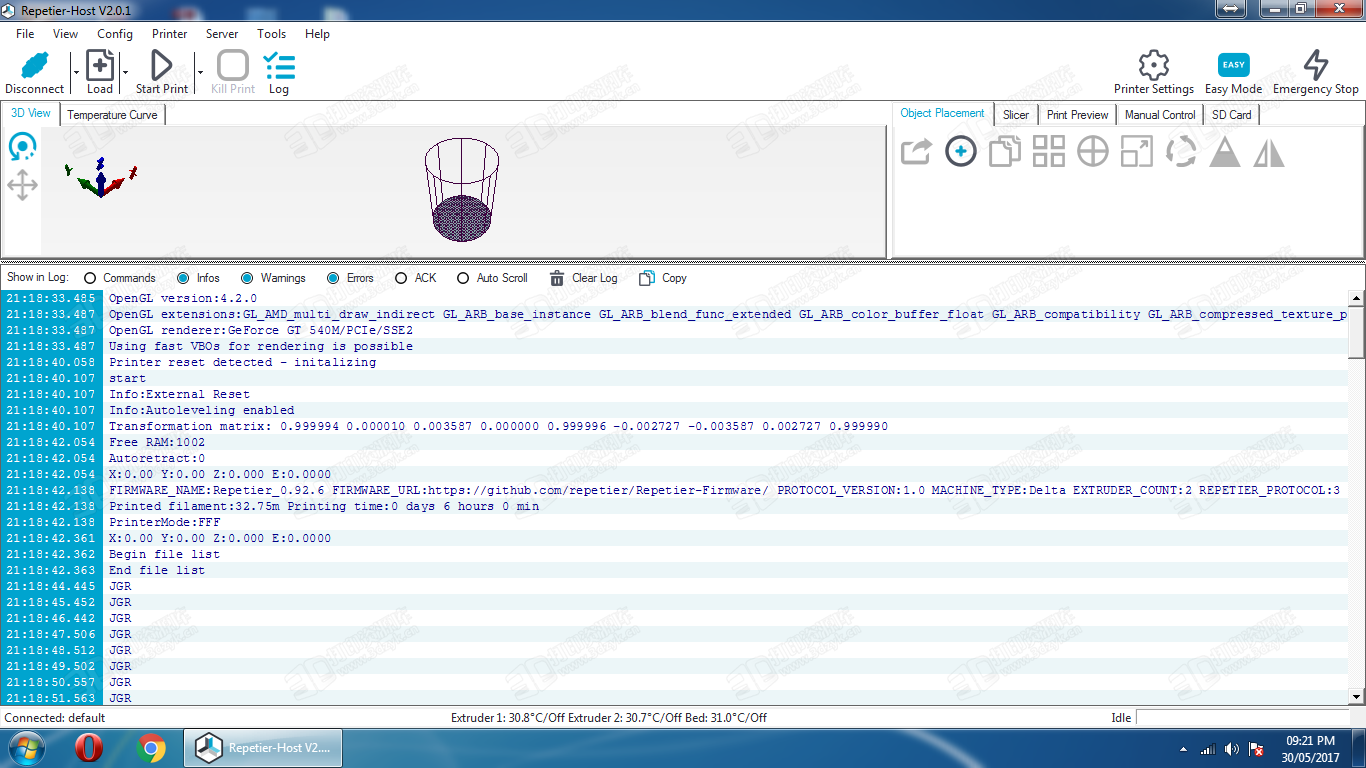This screenshot has height=768, width=1366.
Task: Open the Server menu
Action: 222,33
